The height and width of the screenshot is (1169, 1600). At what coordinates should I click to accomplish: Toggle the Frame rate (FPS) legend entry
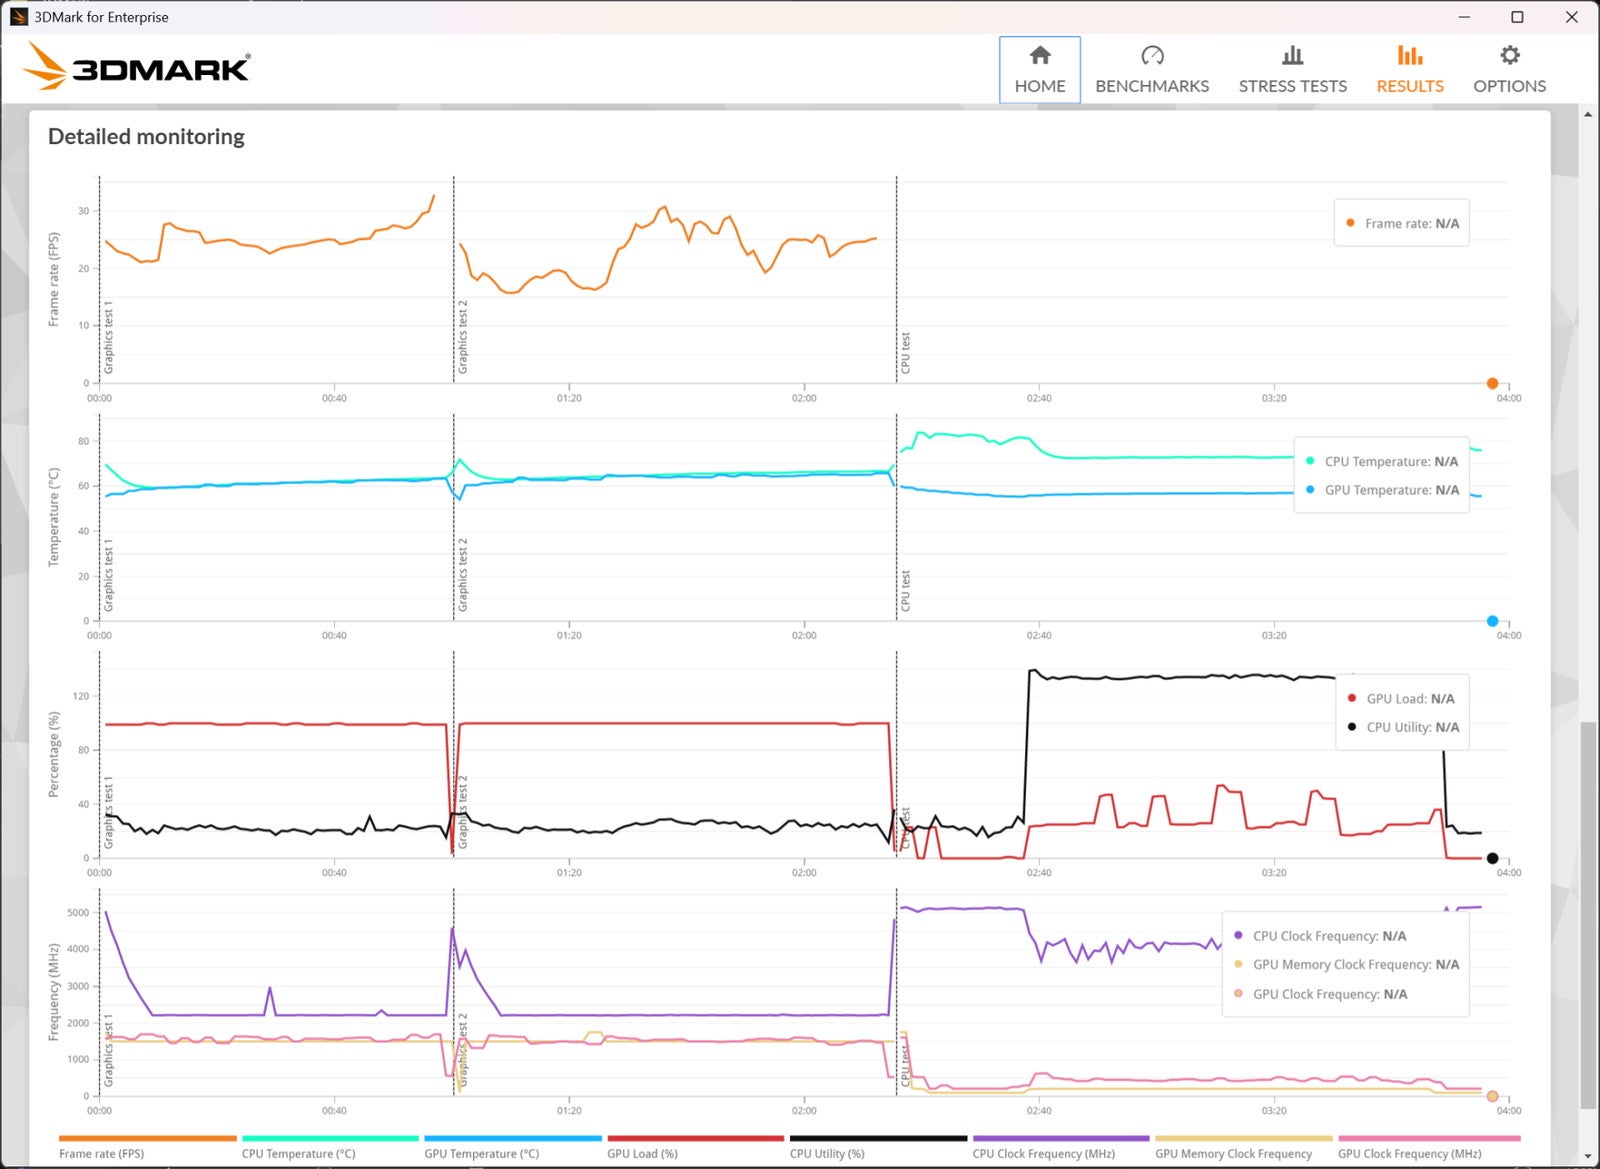[x=147, y=1146]
